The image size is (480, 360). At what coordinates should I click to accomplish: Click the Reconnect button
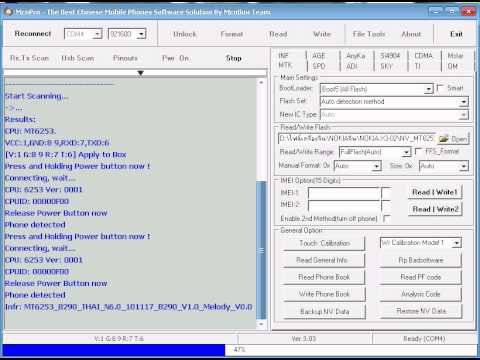[x=33, y=34]
